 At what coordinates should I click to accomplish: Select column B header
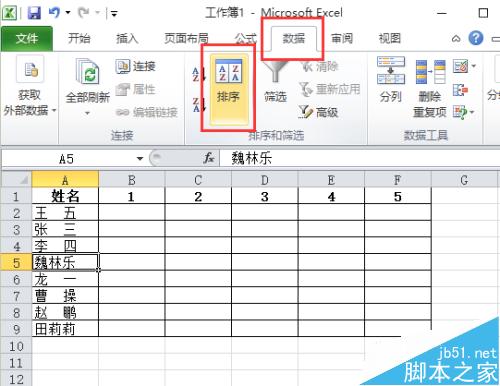(132, 180)
